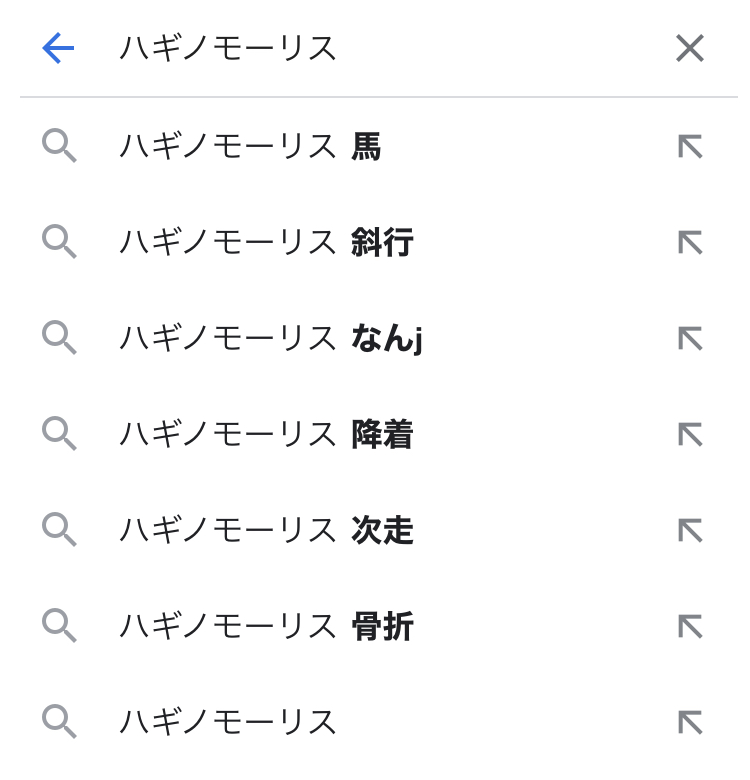This screenshot has height=780, width=750.
Task: Clear the search text with X
Action: pos(689,48)
